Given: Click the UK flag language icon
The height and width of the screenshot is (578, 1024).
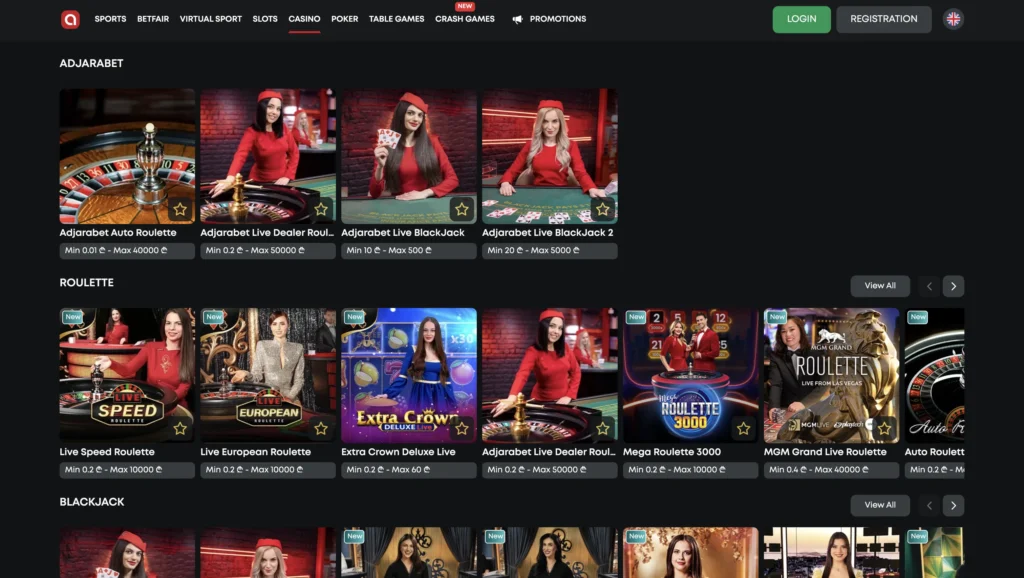Looking at the screenshot, I should point(953,18).
